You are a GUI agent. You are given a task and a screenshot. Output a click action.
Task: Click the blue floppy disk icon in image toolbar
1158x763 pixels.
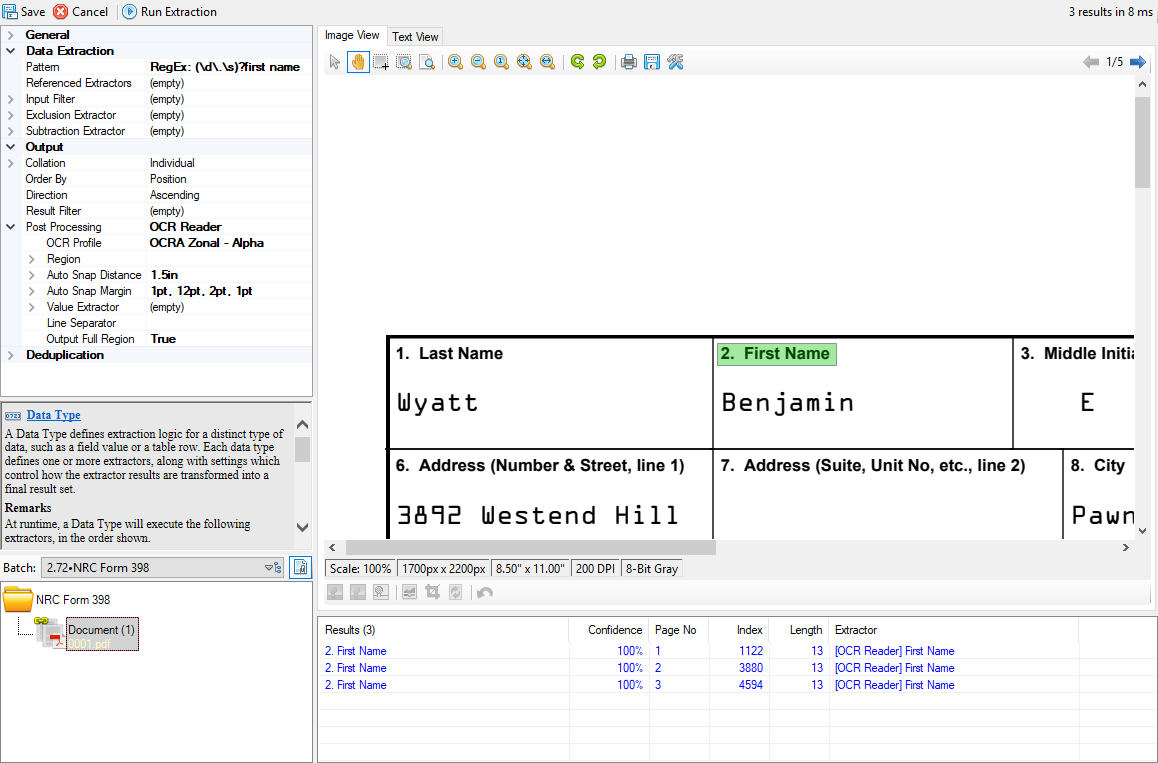(x=651, y=62)
